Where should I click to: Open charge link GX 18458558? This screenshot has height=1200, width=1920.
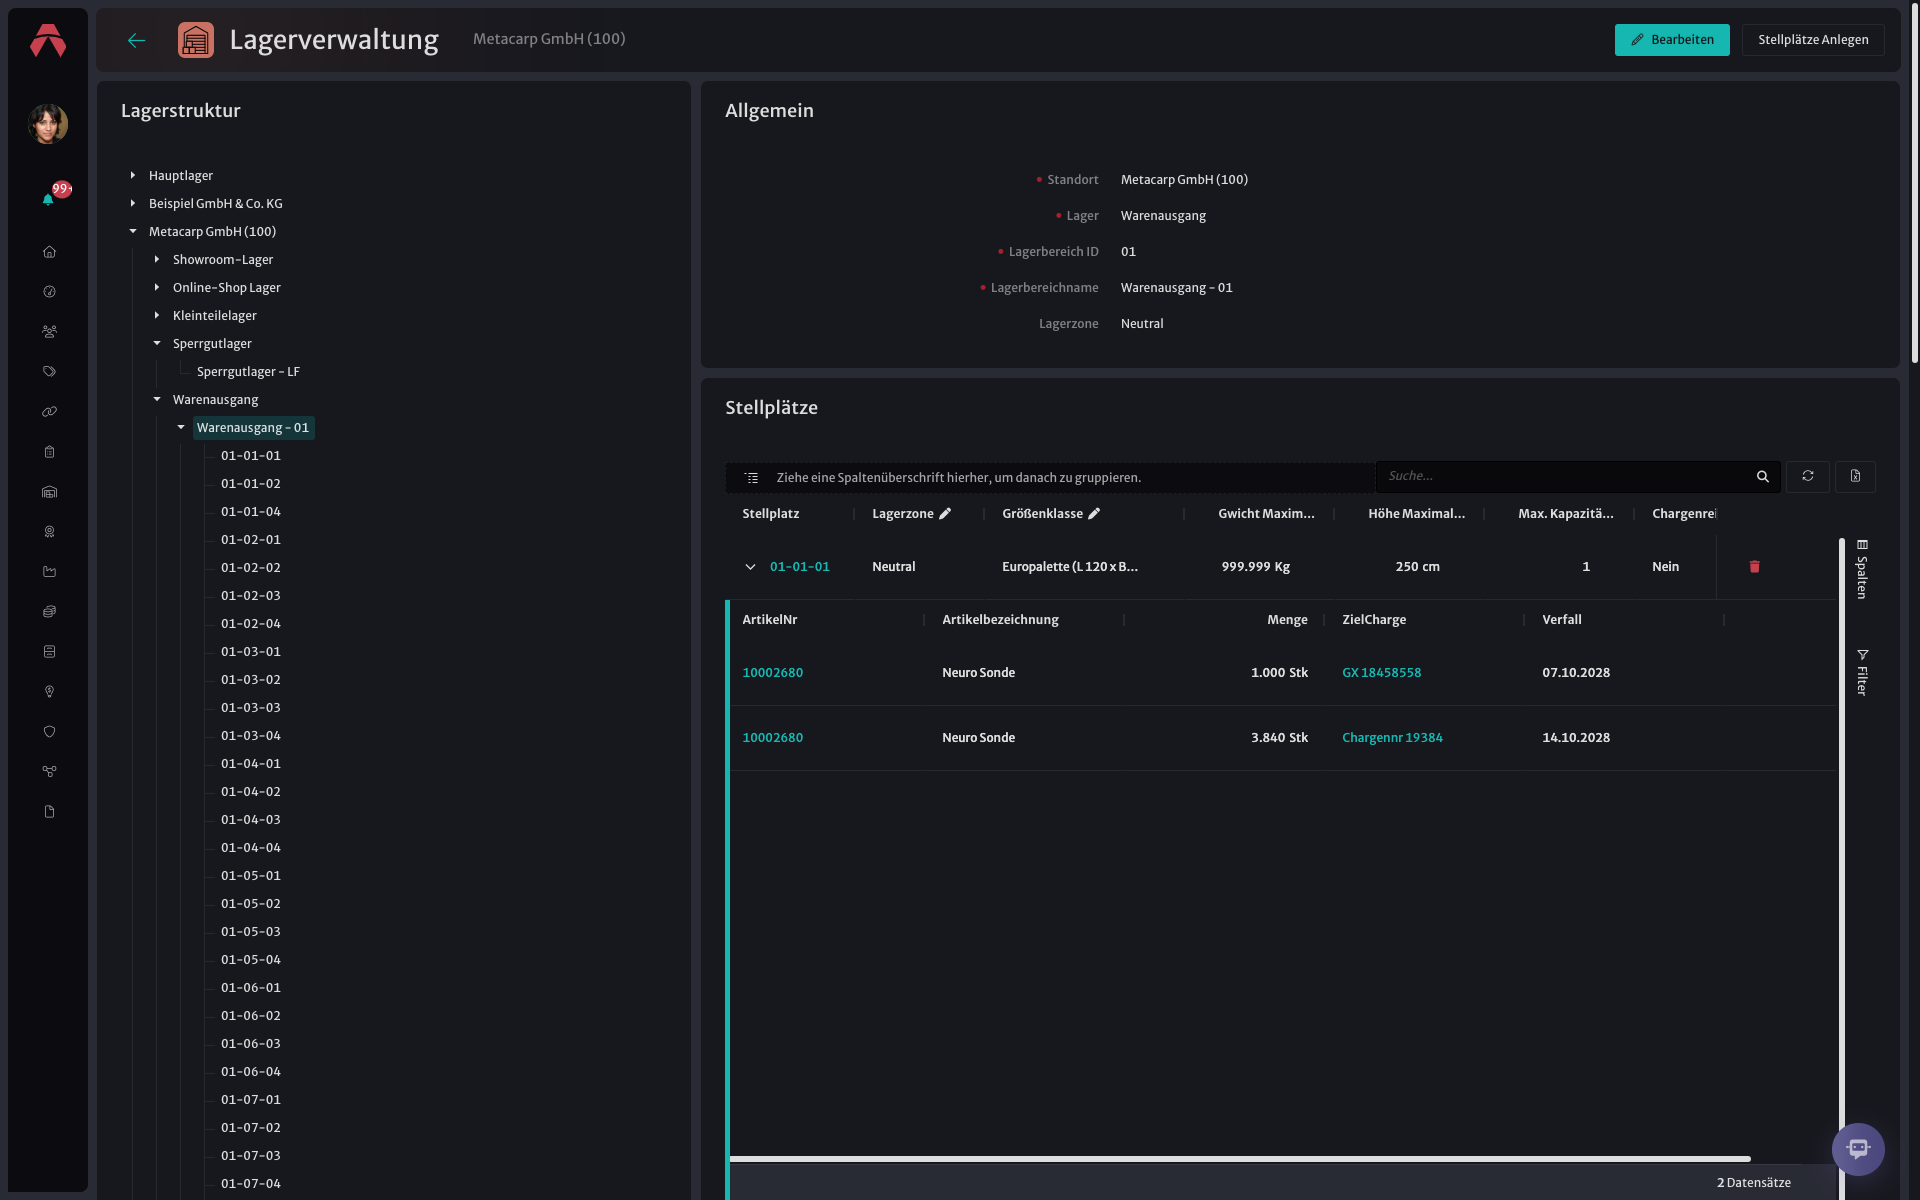(x=1381, y=673)
